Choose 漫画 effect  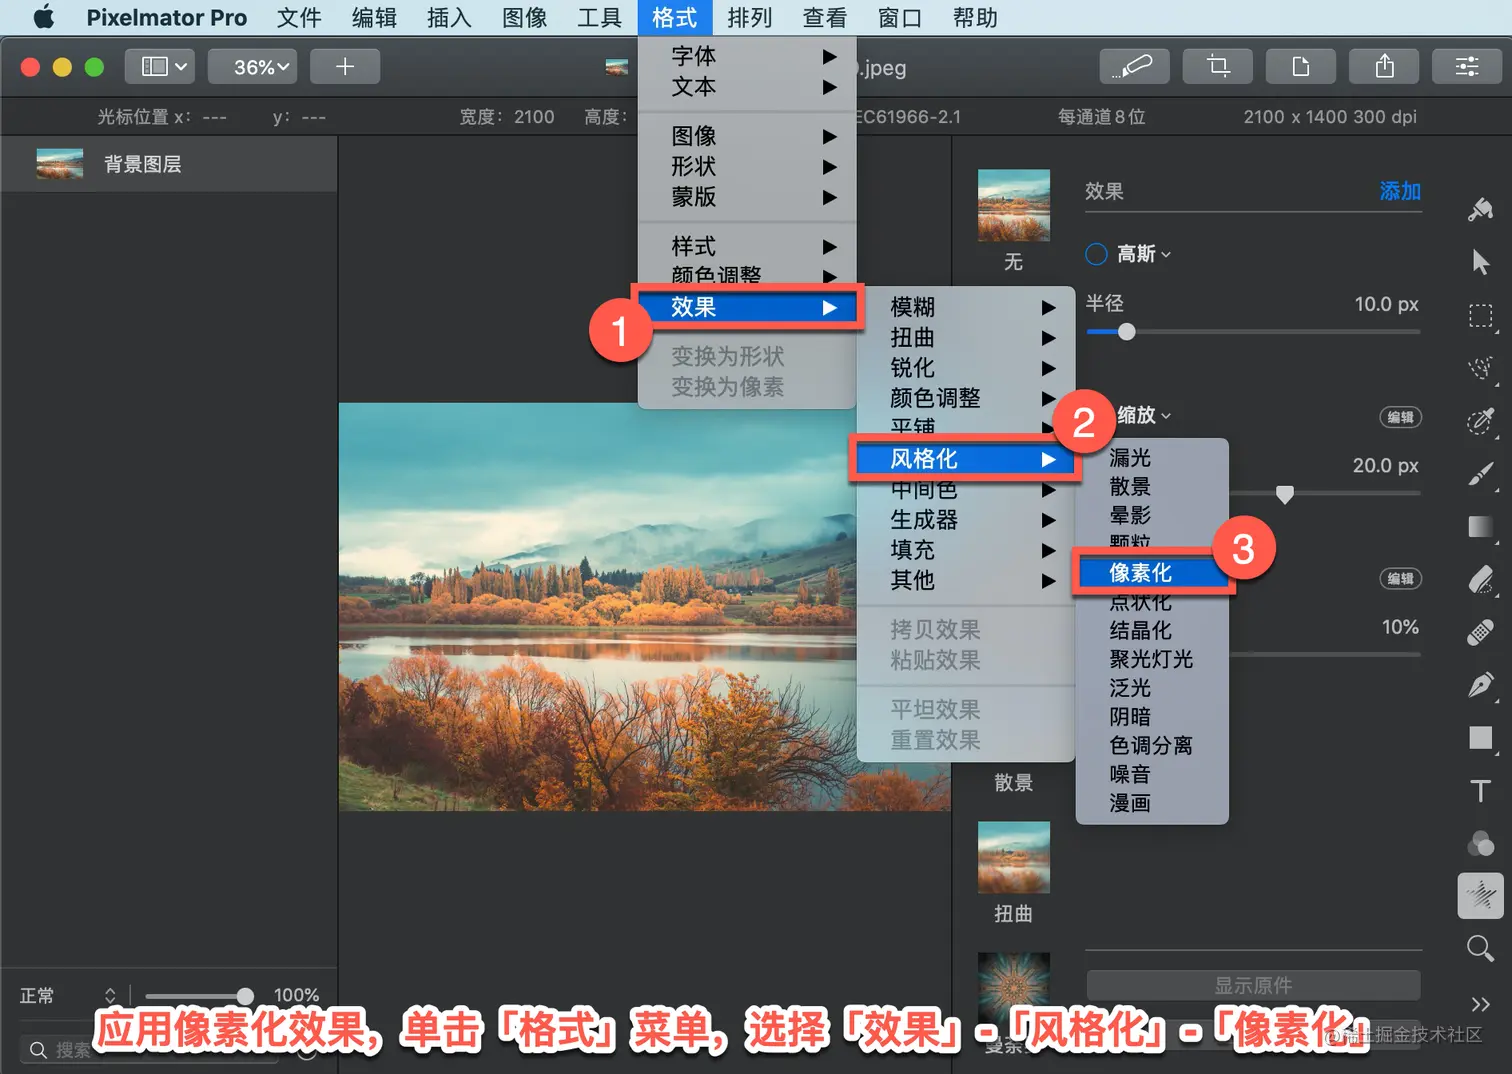click(1152, 803)
